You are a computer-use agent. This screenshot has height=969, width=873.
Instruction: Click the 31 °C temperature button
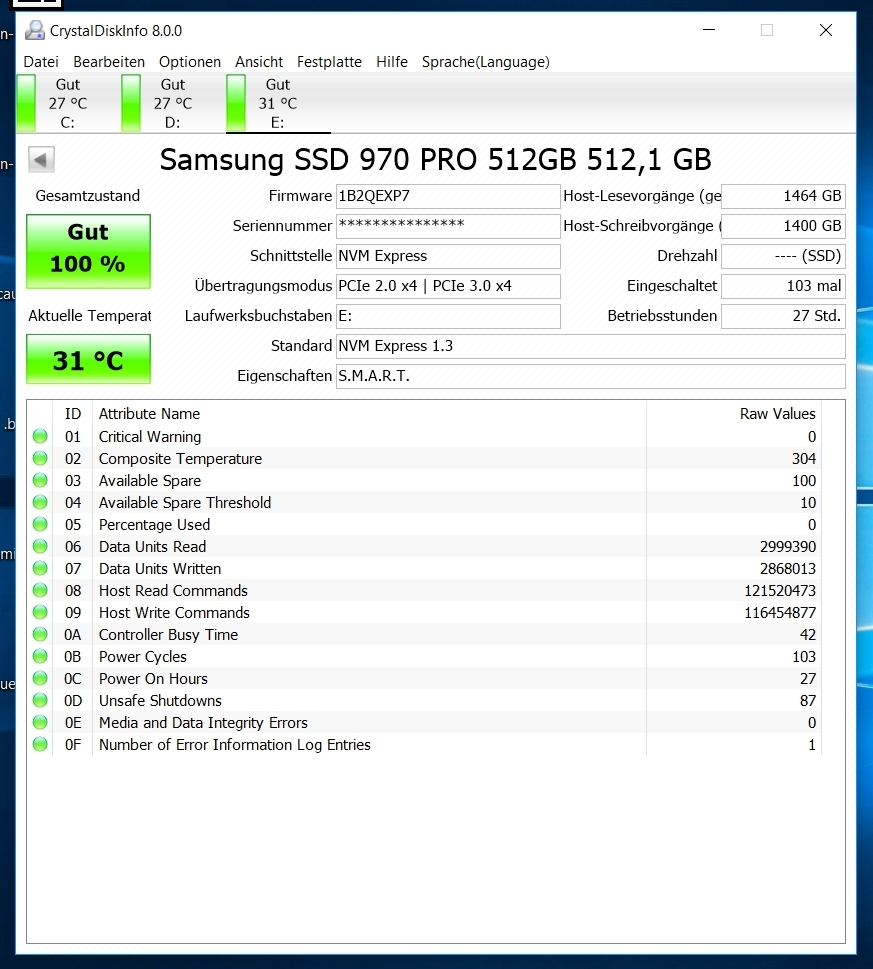pos(88,360)
